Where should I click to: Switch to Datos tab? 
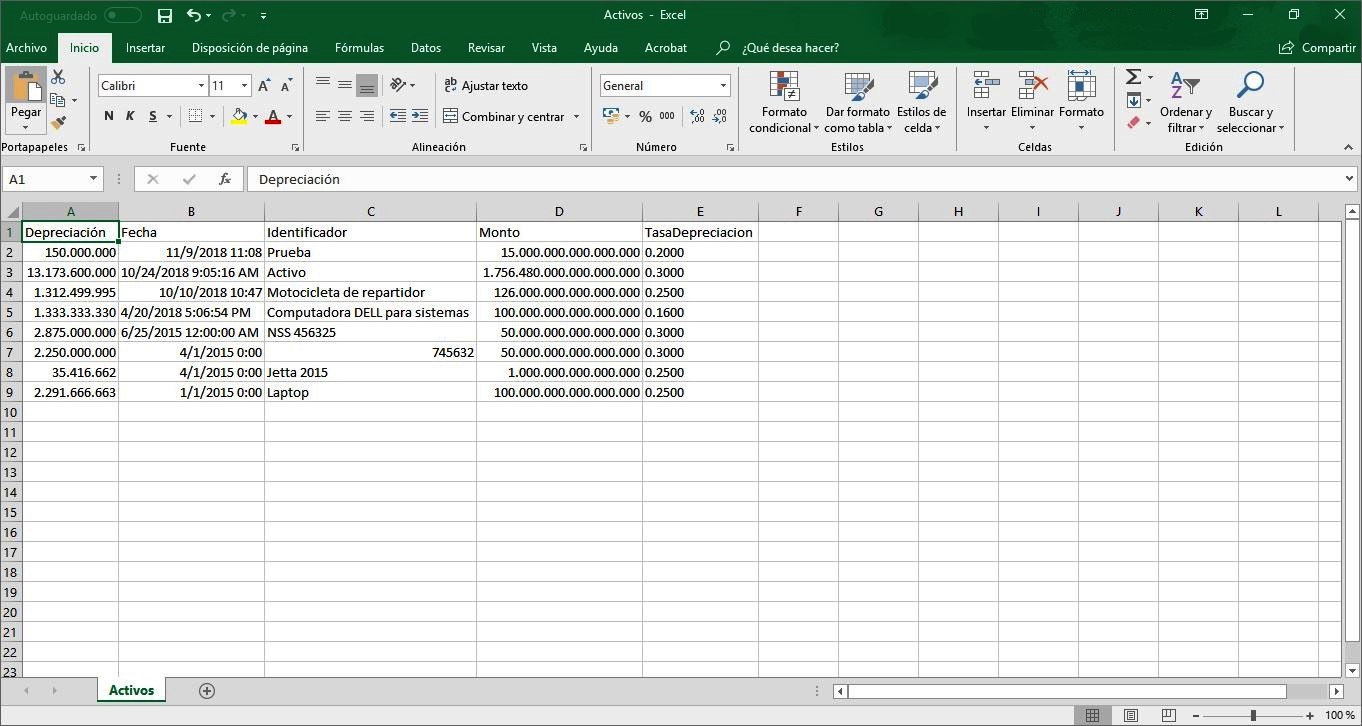(x=425, y=48)
